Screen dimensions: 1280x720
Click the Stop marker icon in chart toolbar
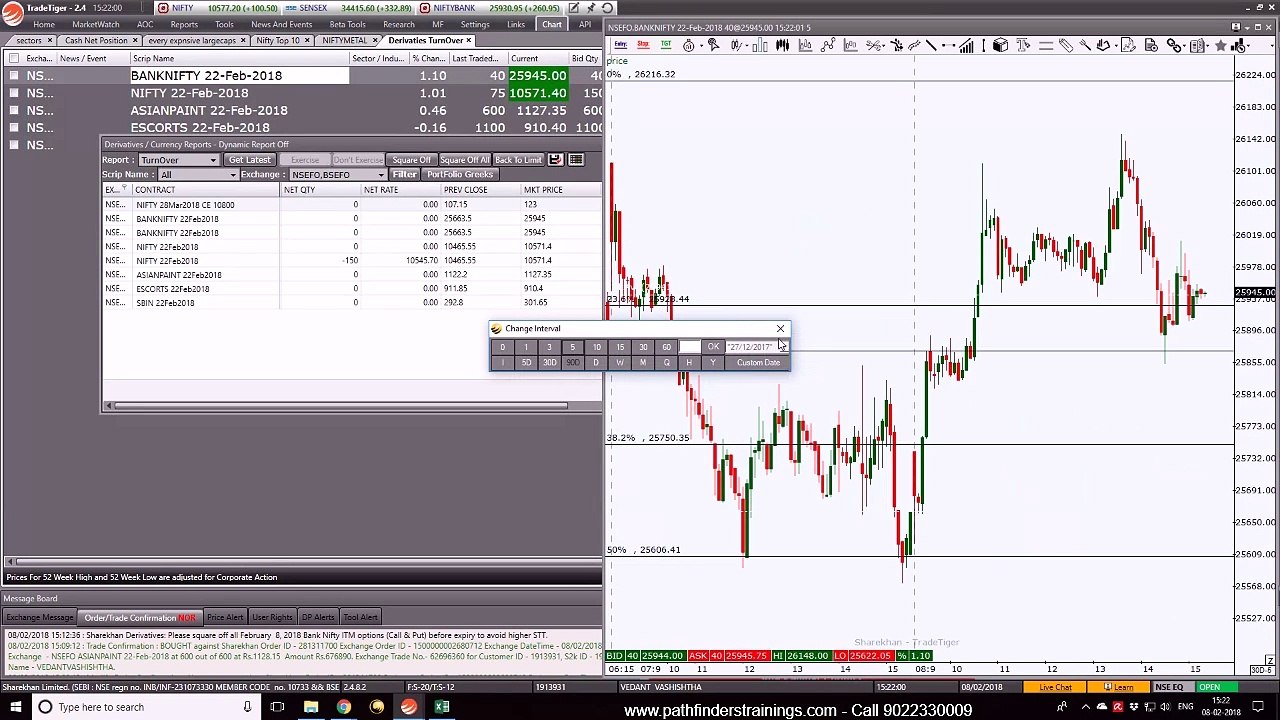pyautogui.click(x=643, y=45)
